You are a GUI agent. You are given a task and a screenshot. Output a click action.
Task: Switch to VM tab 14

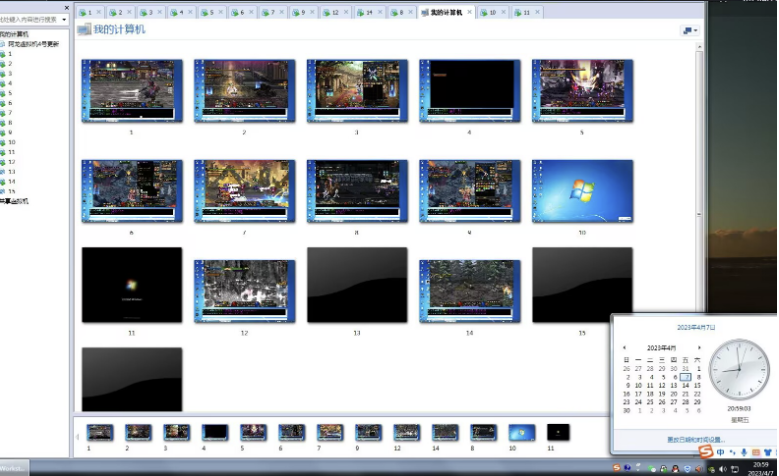369,12
